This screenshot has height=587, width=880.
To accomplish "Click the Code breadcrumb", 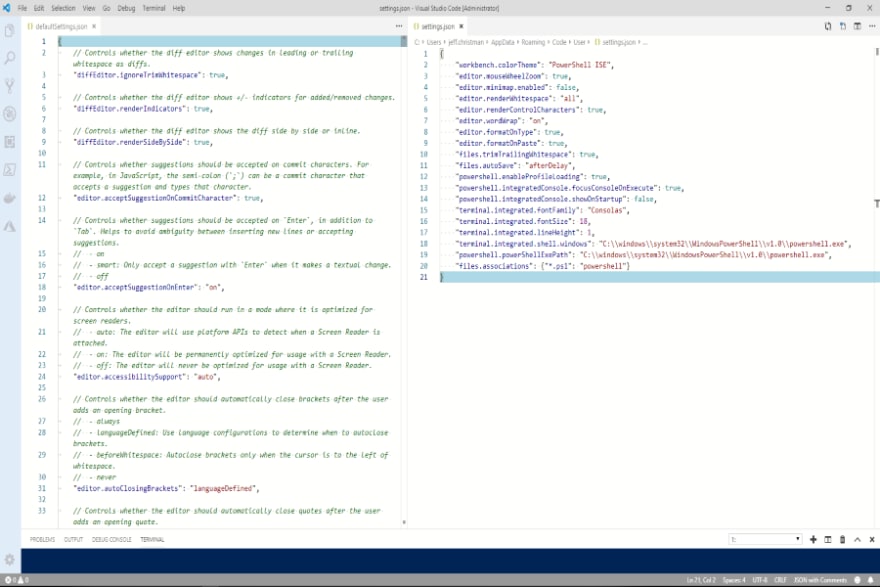I will click(559, 42).
